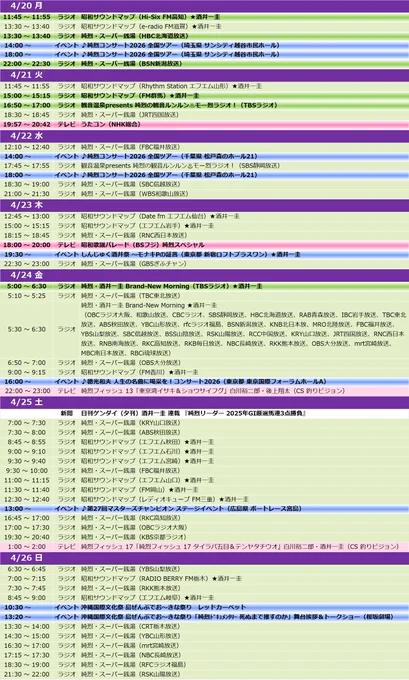Select the RNC西日本放送 18:15 row
Screen dimensions: 409x680
204,235
